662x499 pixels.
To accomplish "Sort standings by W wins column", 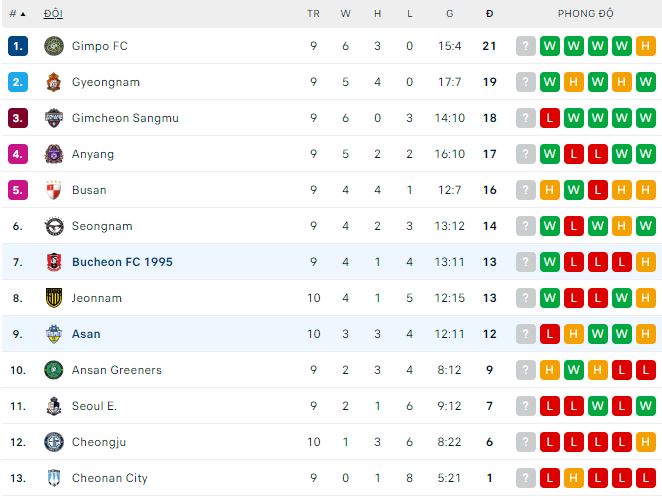I will coord(346,14).
